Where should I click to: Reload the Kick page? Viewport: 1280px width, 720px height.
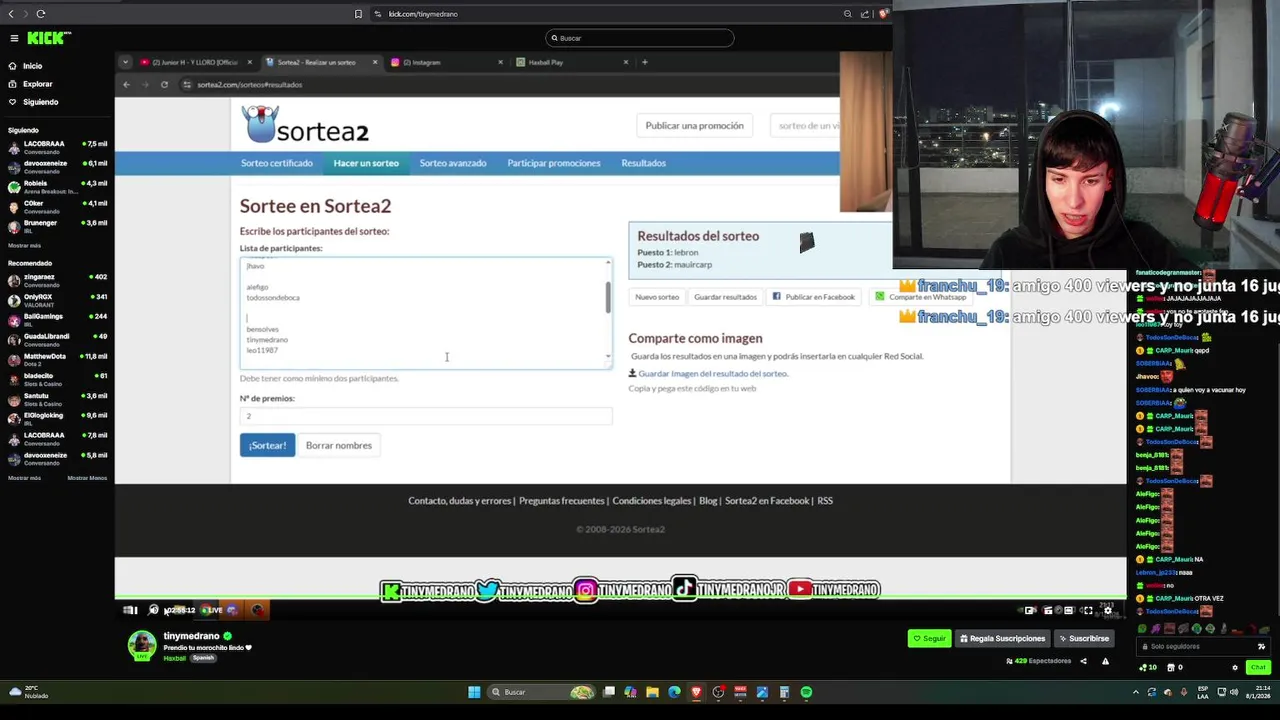[x=41, y=14]
